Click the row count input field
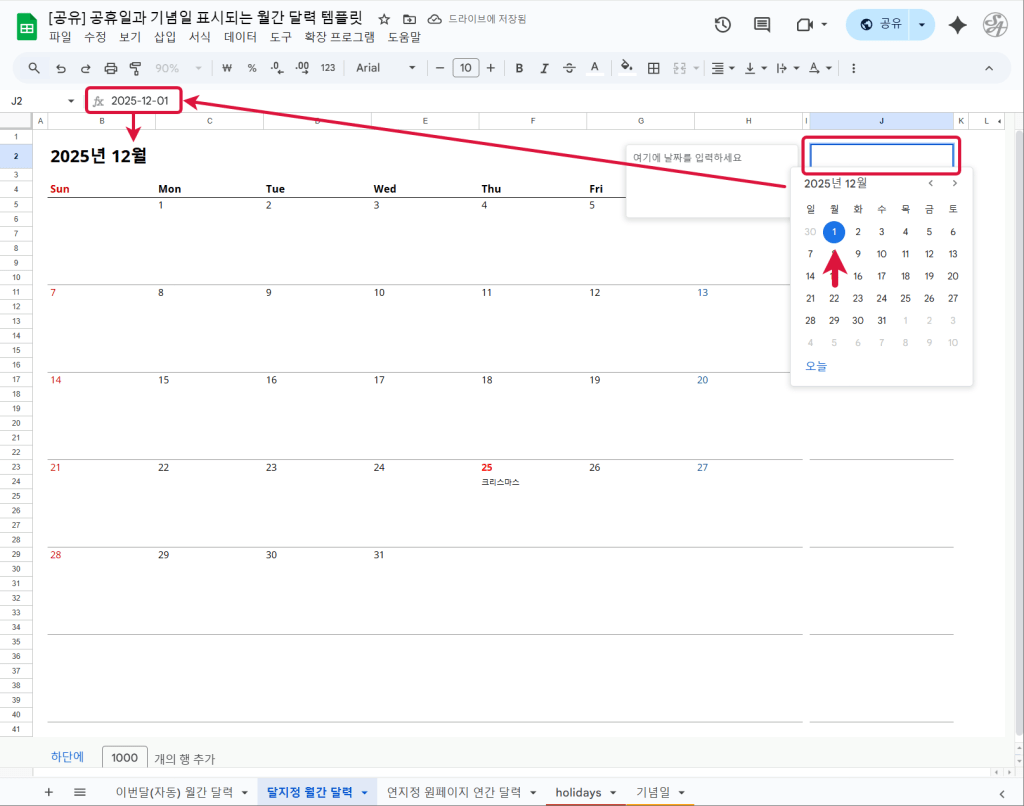The height and width of the screenshot is (806, 1024). [x=125, y=758]
